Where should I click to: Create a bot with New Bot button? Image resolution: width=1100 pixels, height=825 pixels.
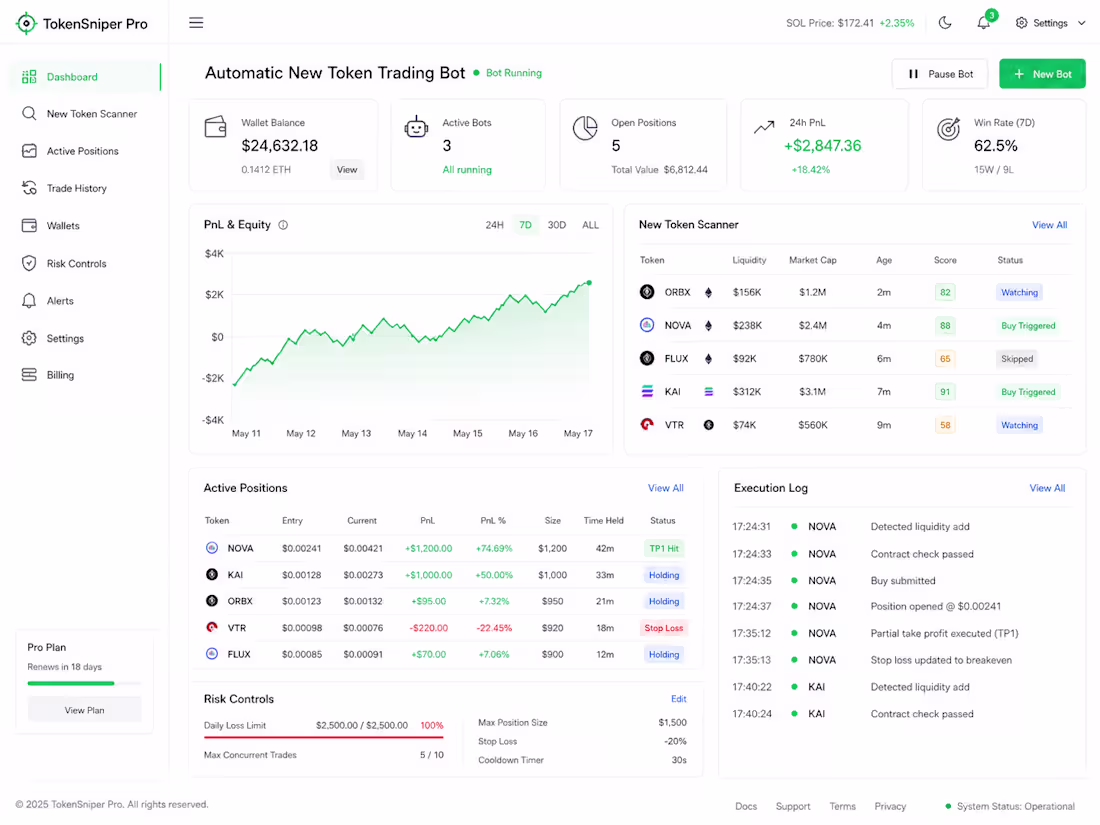pos(1042,74)
